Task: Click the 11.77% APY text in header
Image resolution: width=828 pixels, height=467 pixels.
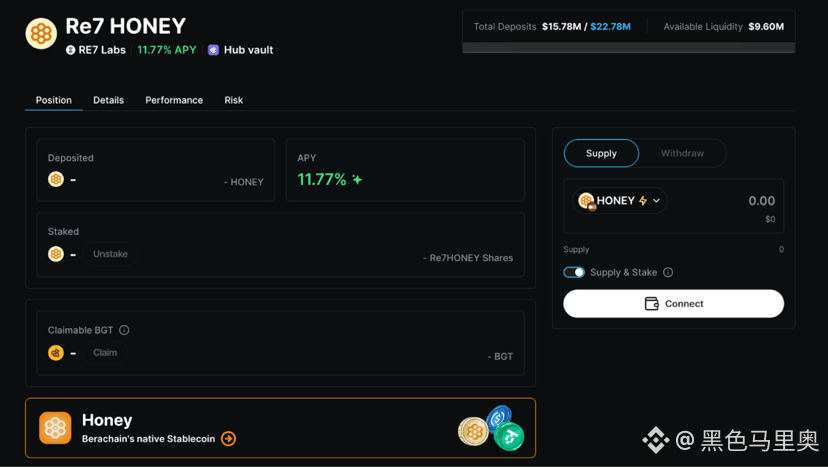Action: pos(167,50)
